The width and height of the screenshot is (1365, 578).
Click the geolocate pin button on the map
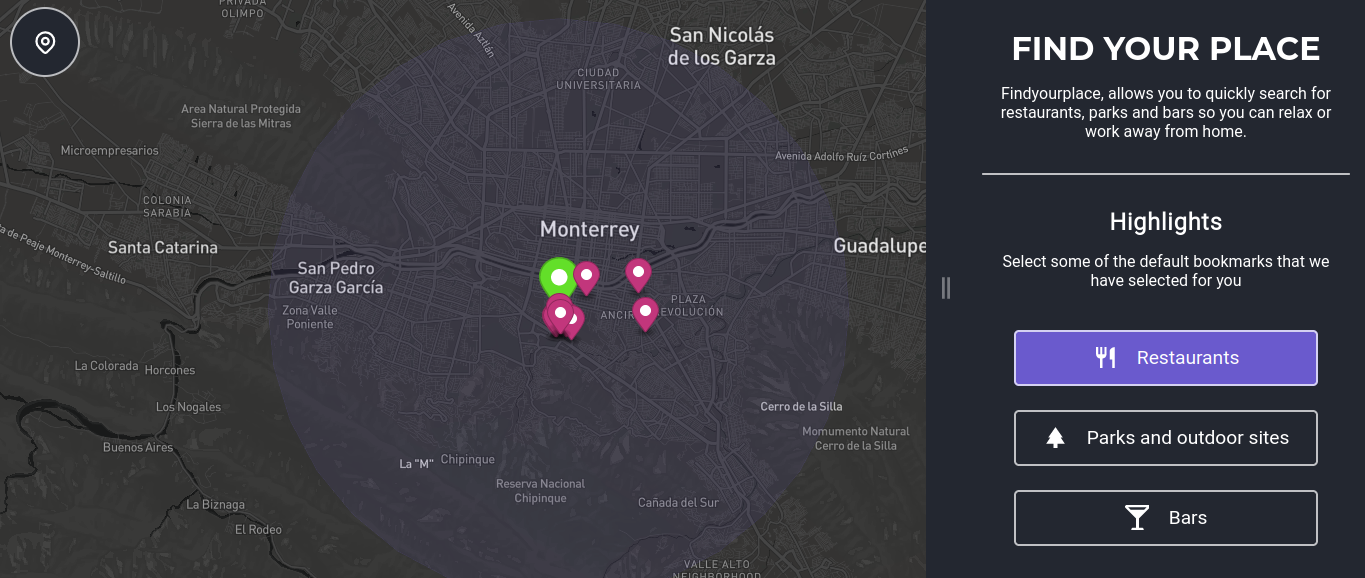click(45, 43)
